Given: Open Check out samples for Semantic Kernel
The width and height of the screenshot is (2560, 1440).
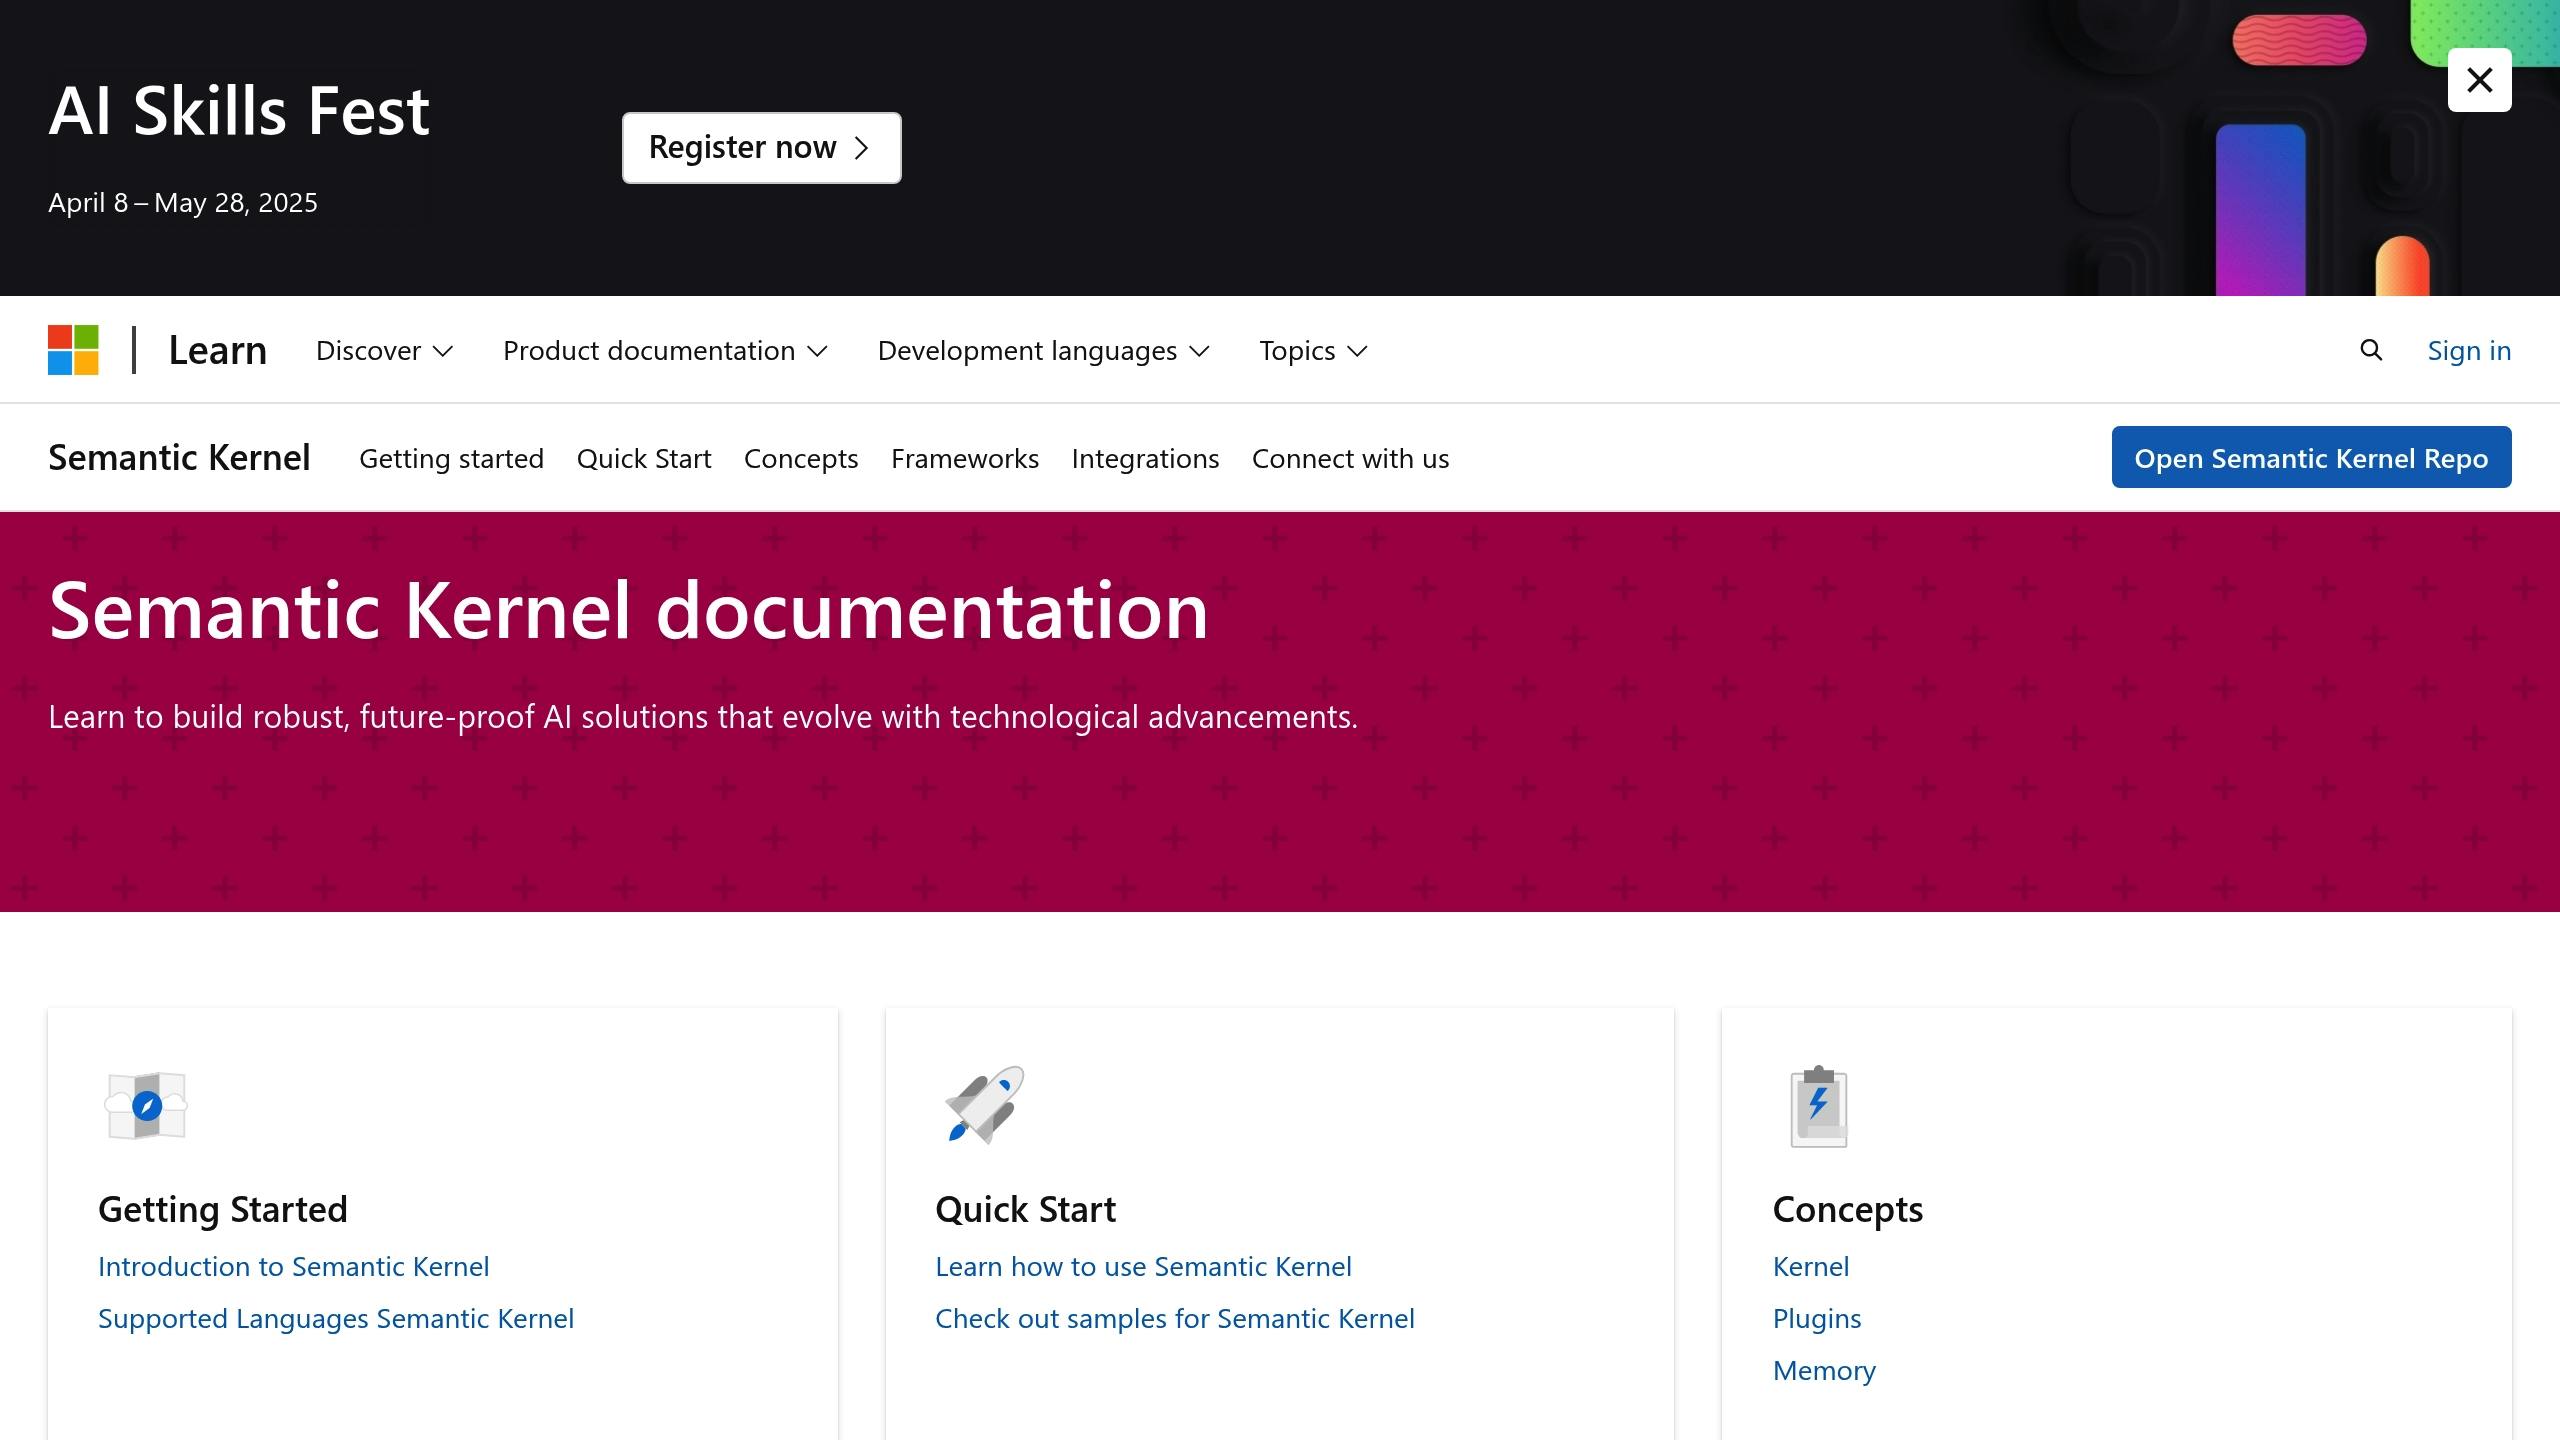Looking at the screenshot, I should (1175, 1318).
